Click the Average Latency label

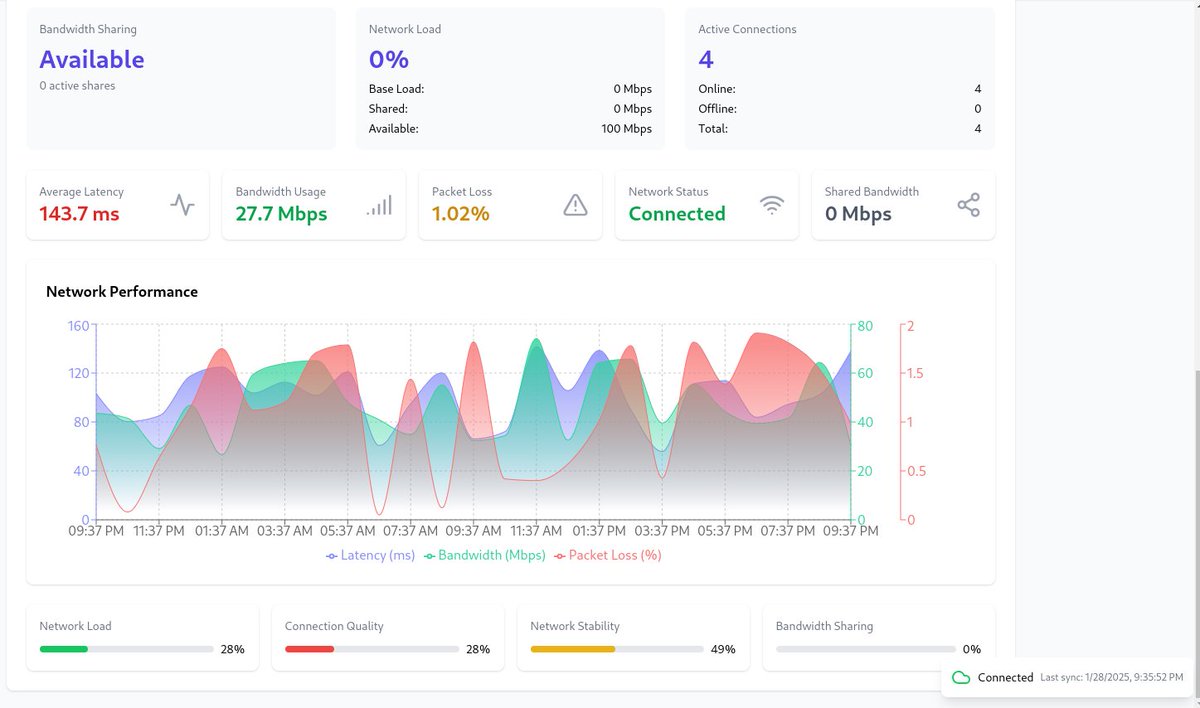pos(82,192)
